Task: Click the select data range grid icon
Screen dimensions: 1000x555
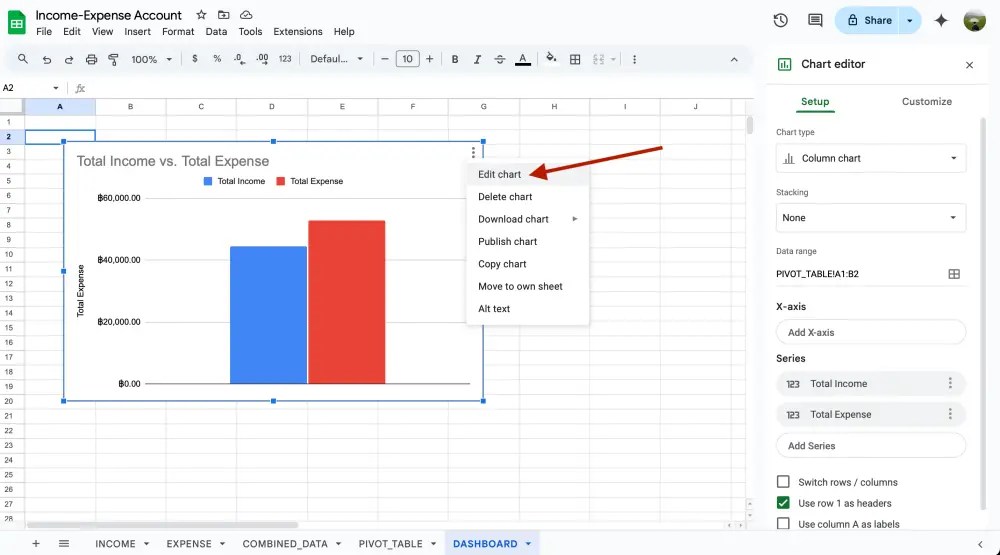Action: click(x=954, y=274)
